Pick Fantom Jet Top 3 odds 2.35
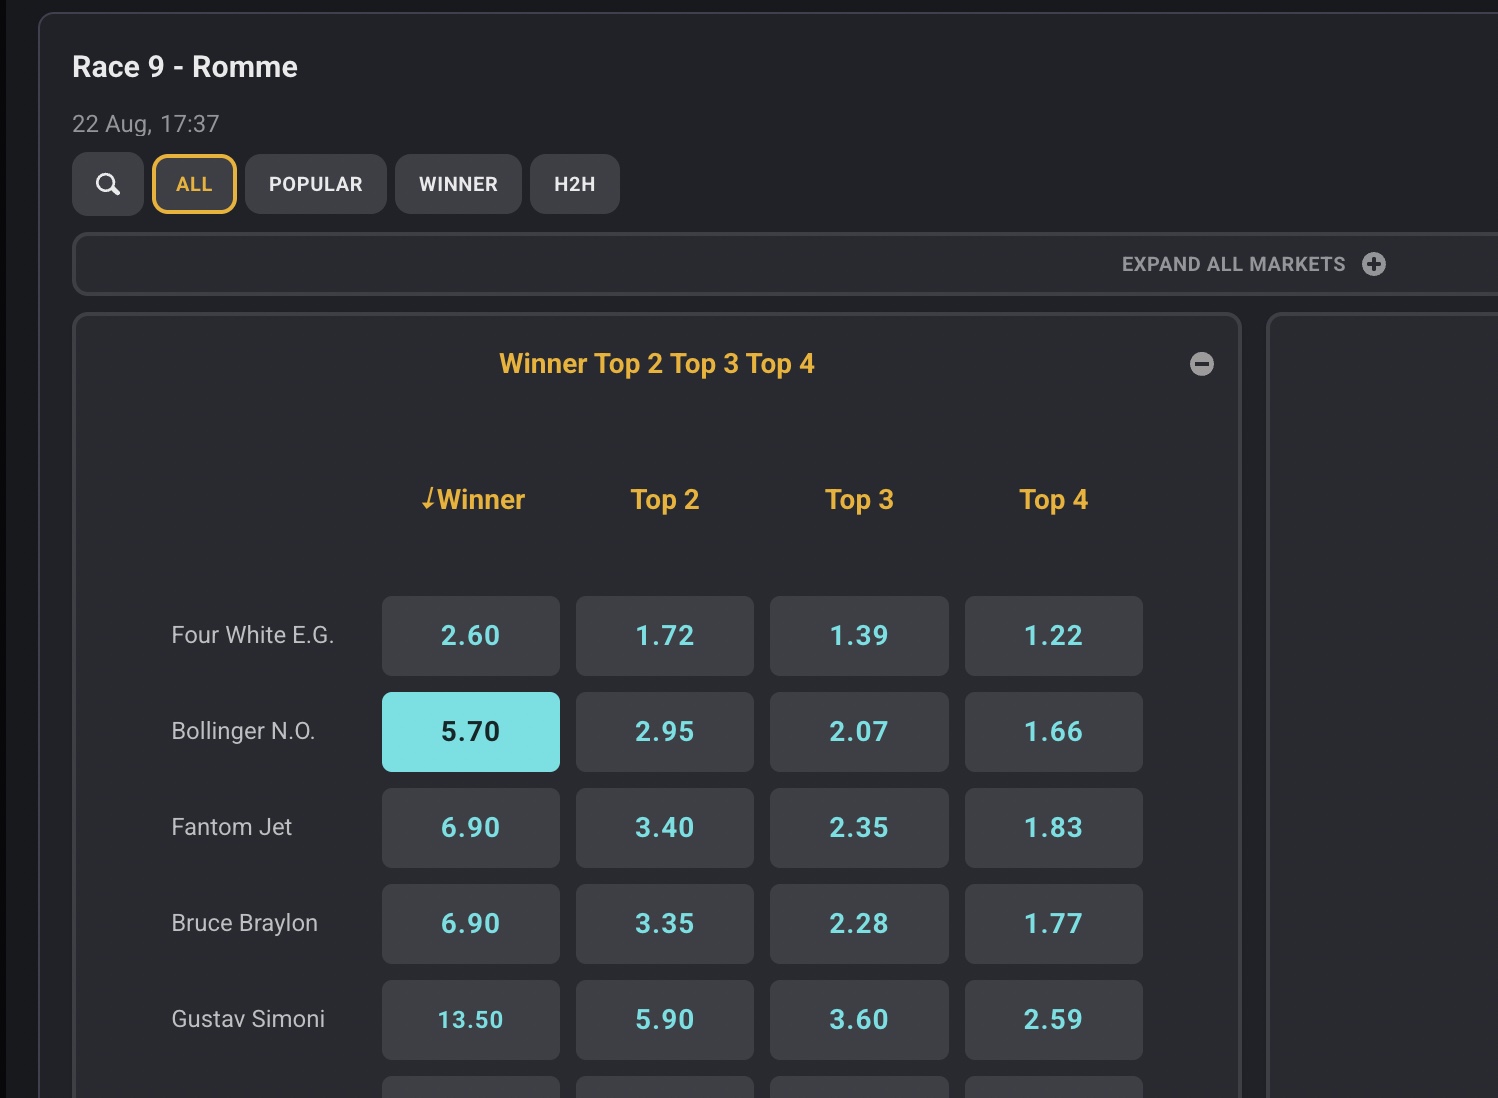Screen dimensions: 1498x1098 859,828
